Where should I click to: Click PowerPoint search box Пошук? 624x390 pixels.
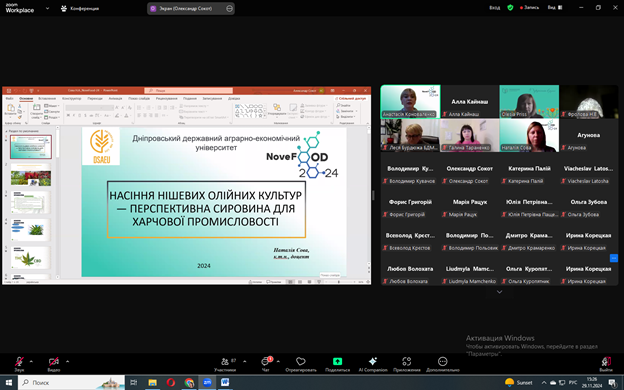tap(189, 91)
